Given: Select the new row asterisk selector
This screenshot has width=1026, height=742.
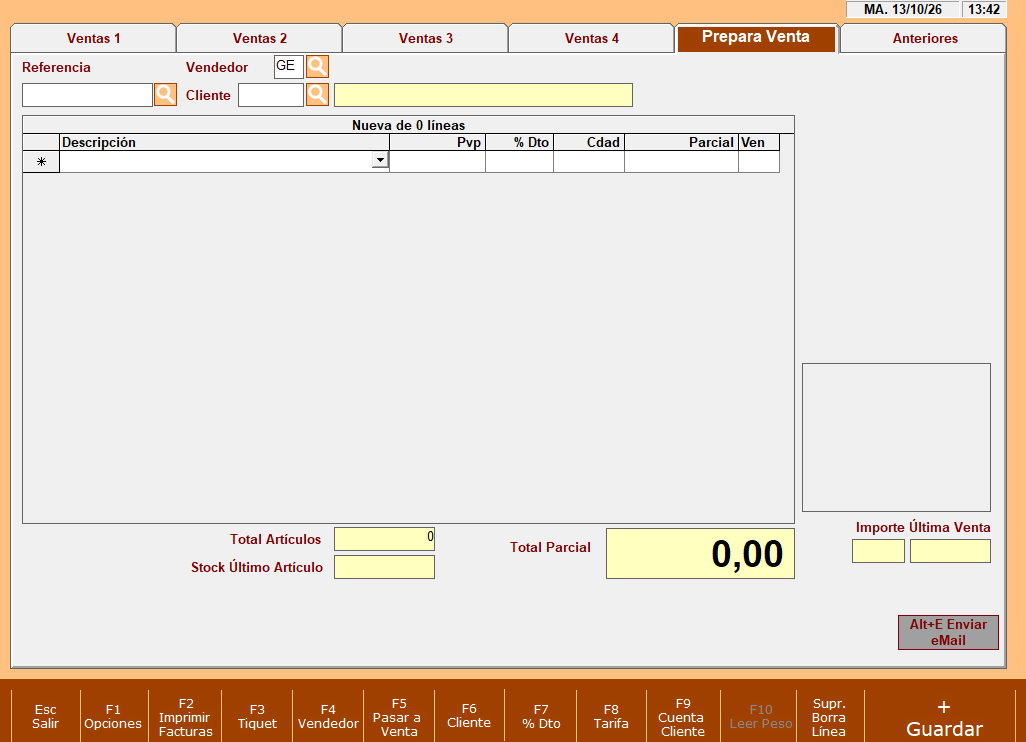Looking at the screenshot, I should tap(41, 162).
